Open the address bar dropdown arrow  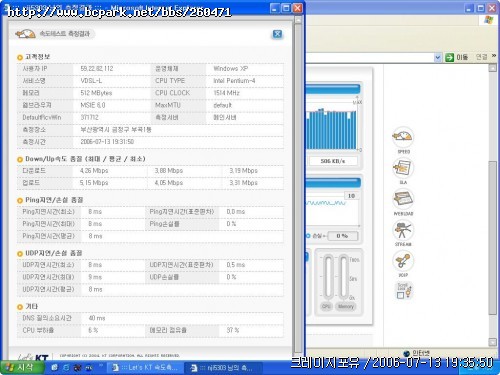pos(437,57)
